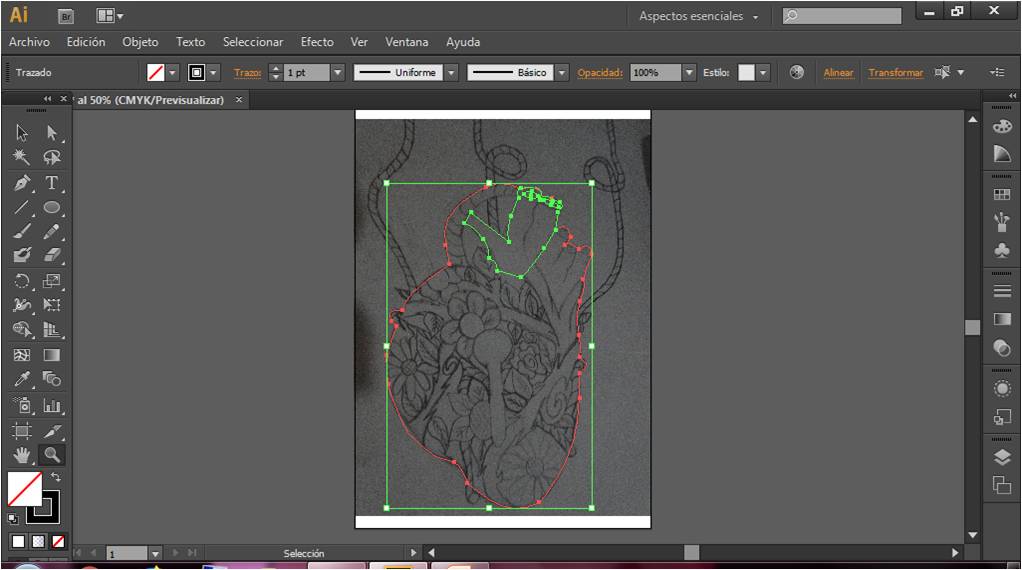The width and height of the screenshot is (1022, 570).
Task: Open the Stroke panel icon
Action: pyautogui.click(x=1002, y=291)
